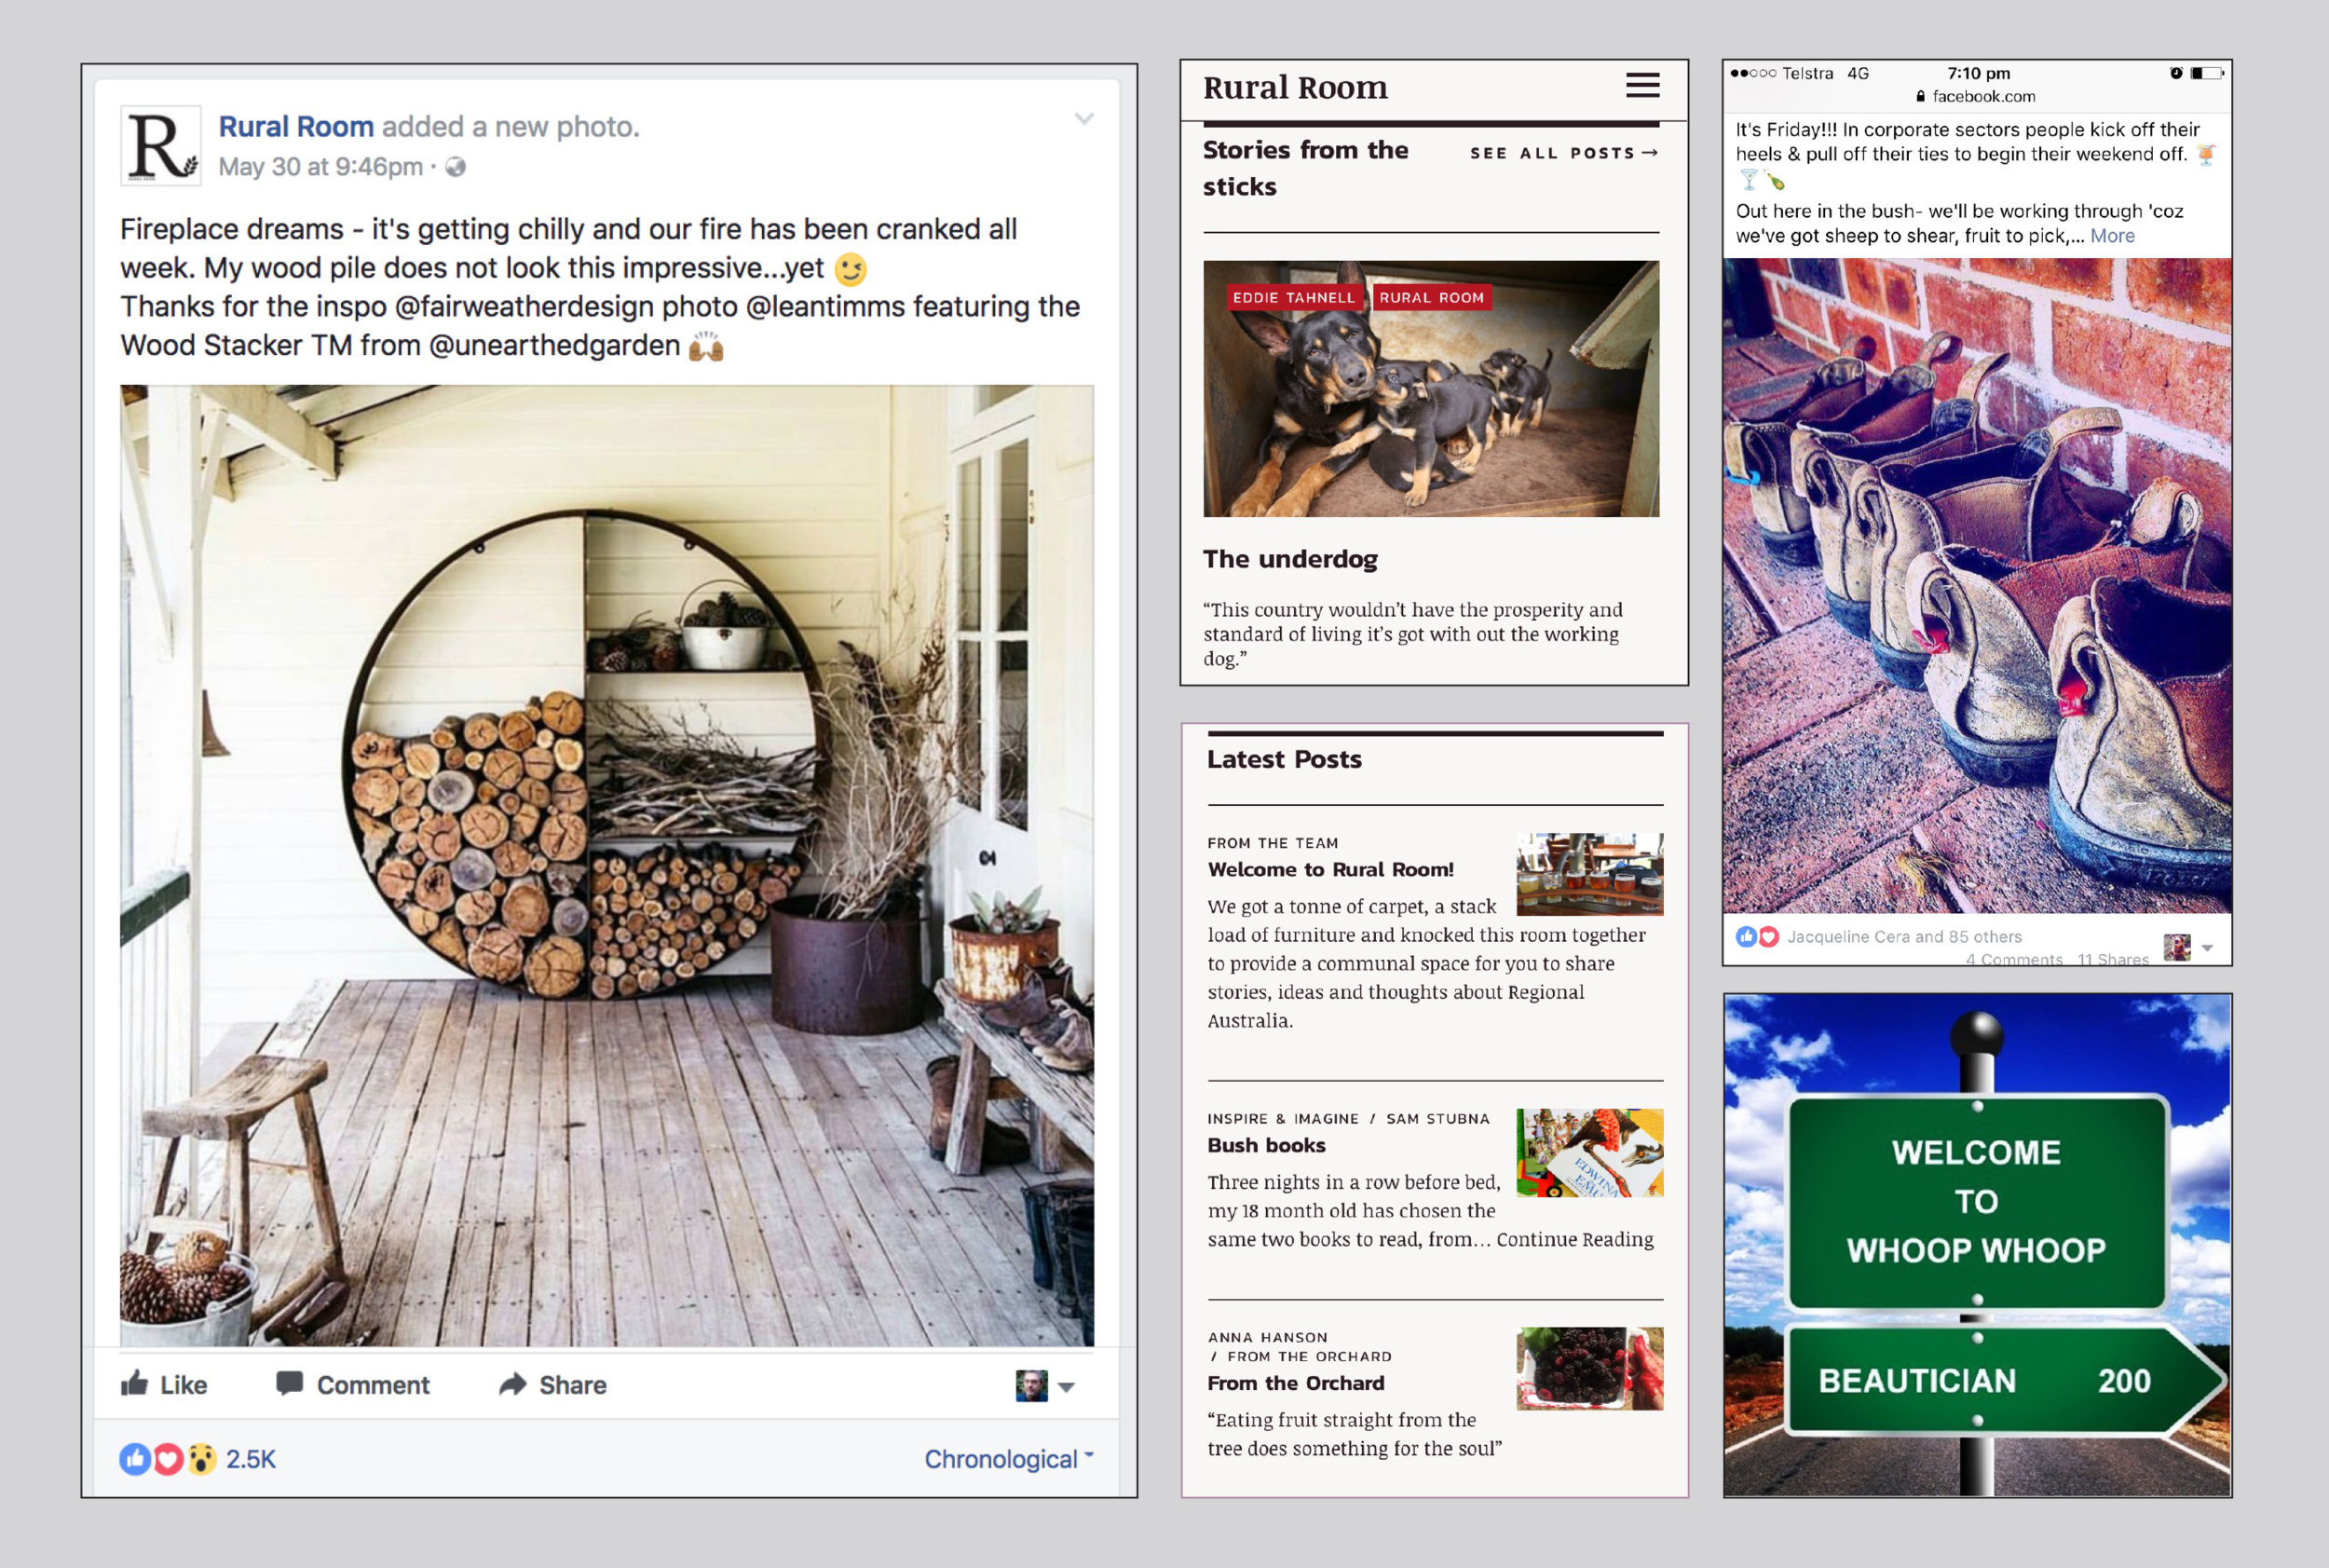Viewport: 2329px width, 1568px height.
Task: Click the Comment speech bubble icon
Action: 290,1384
